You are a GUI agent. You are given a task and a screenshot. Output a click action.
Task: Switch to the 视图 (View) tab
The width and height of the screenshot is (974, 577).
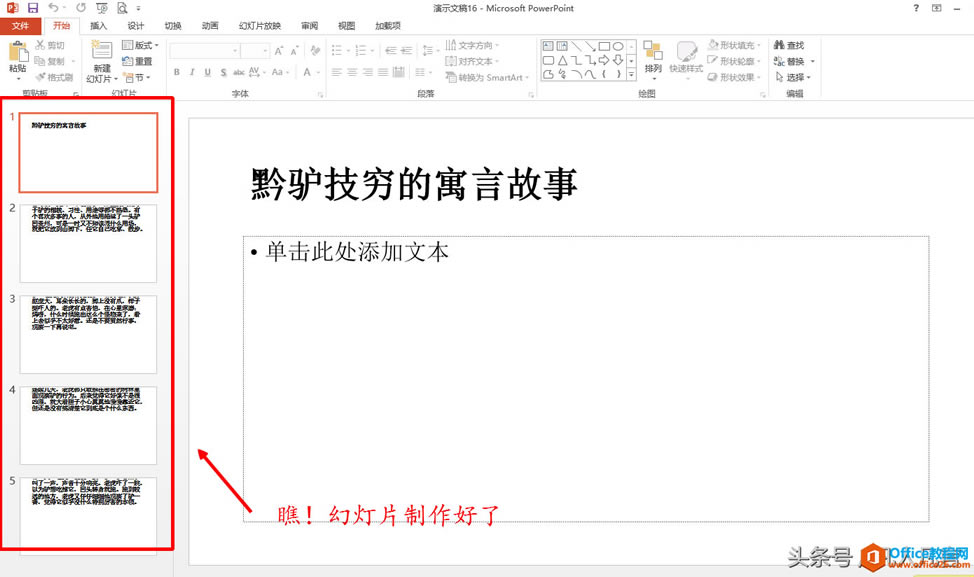click(x=347, y=26)
